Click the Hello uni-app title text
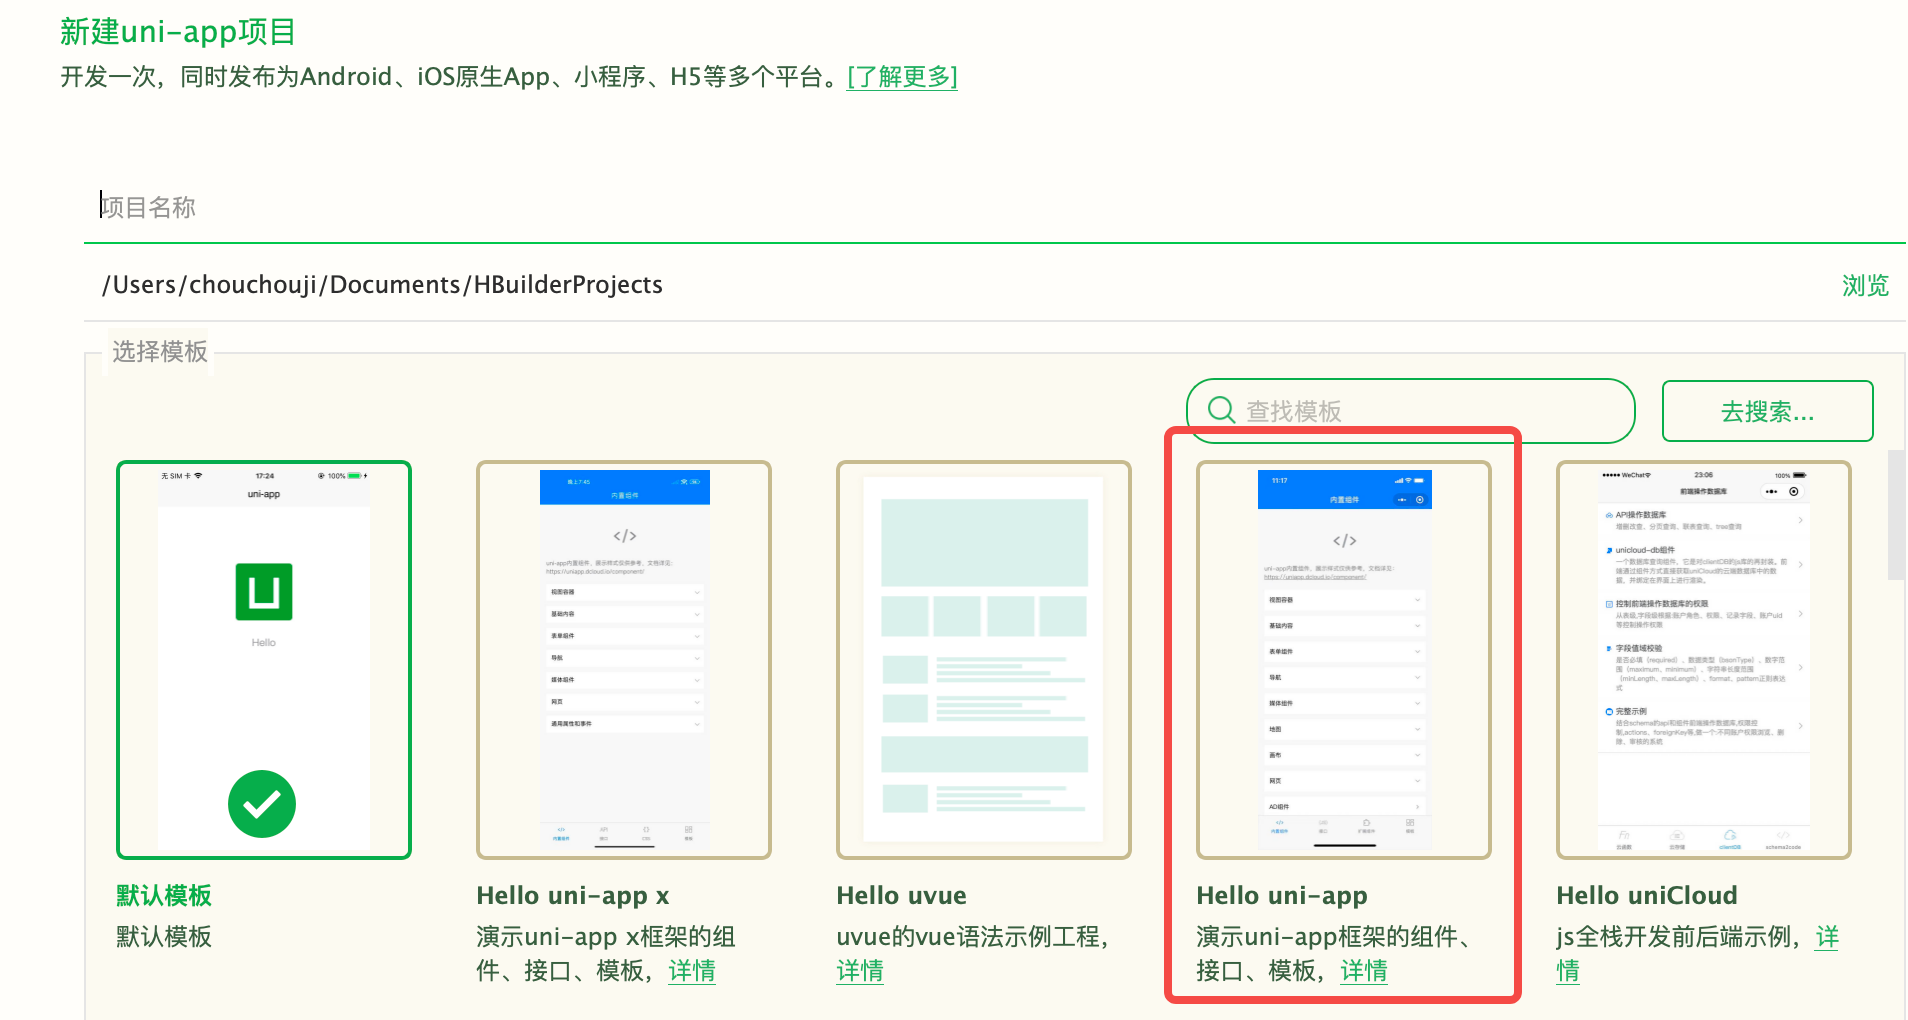Viewport: 1908px width, 1020px height. click(1282, 896)
